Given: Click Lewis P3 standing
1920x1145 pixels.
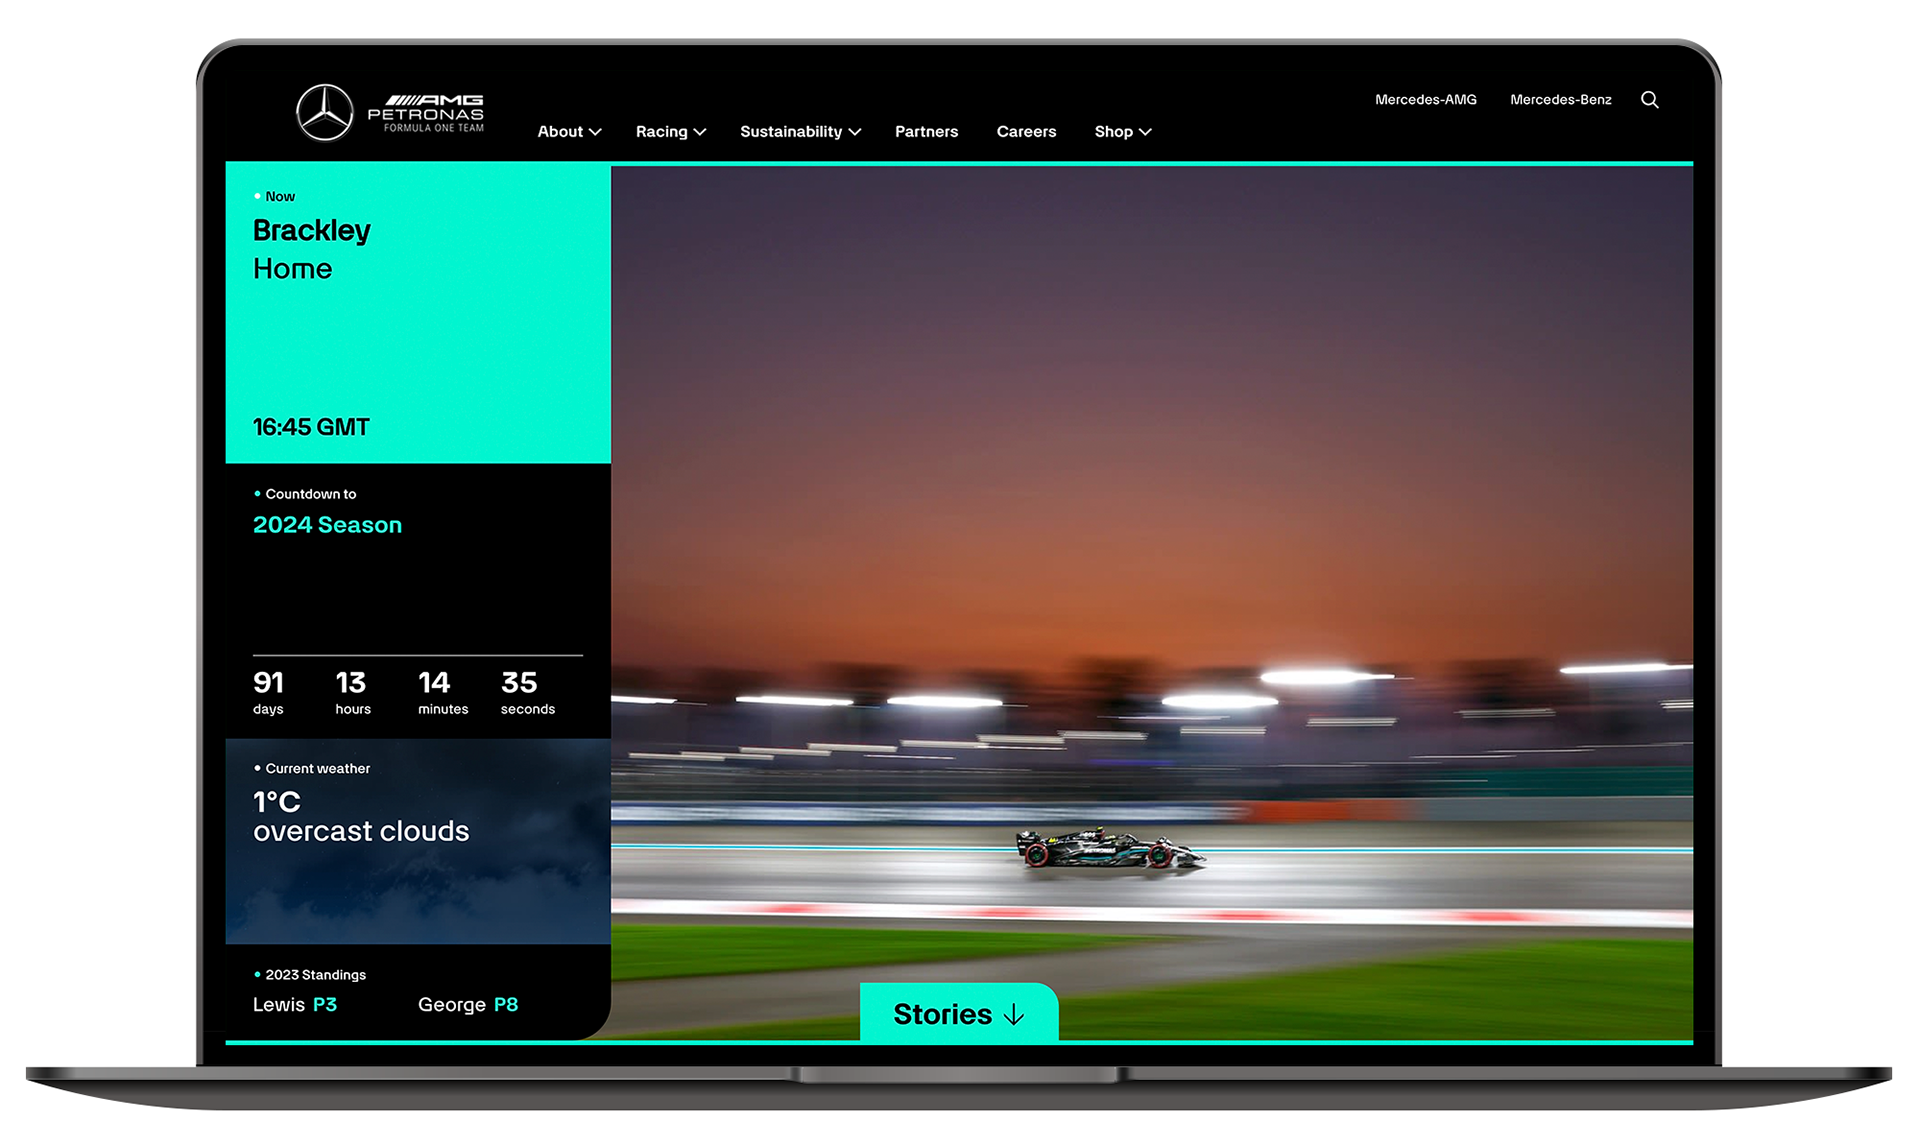Looking at the screenshot, I should 295,1004.
